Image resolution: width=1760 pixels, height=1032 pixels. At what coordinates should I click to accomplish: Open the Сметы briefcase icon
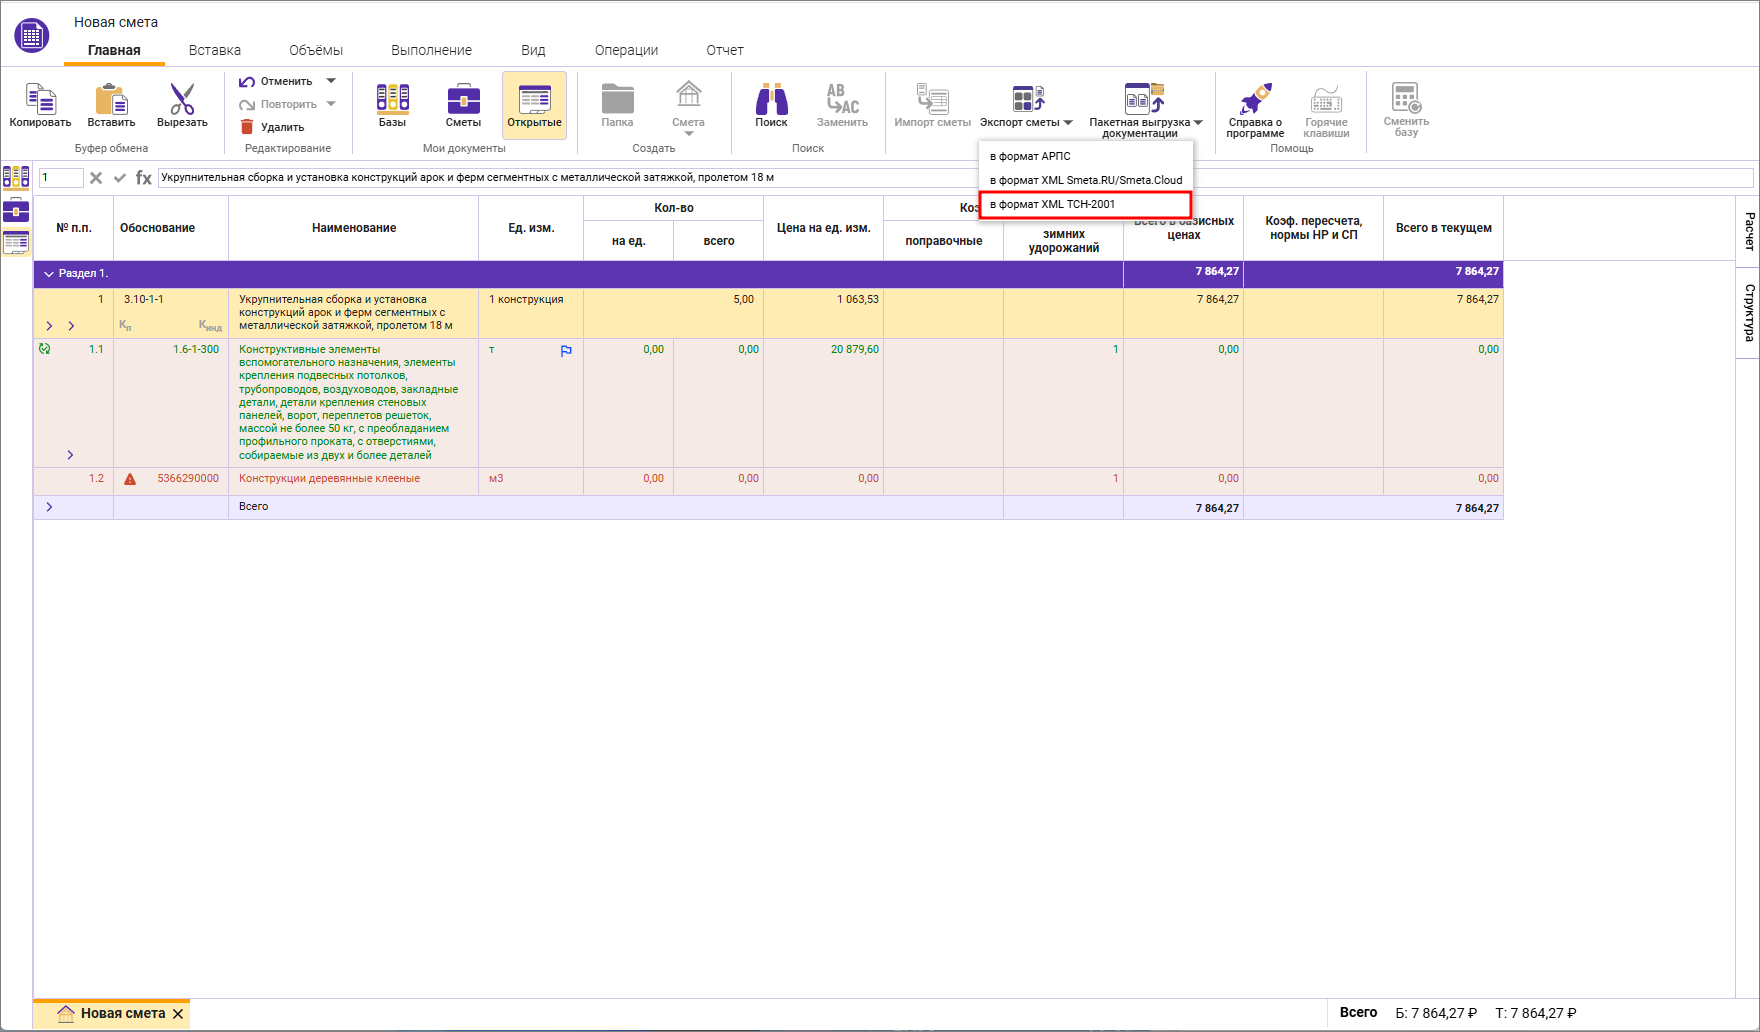click(463, 100)
